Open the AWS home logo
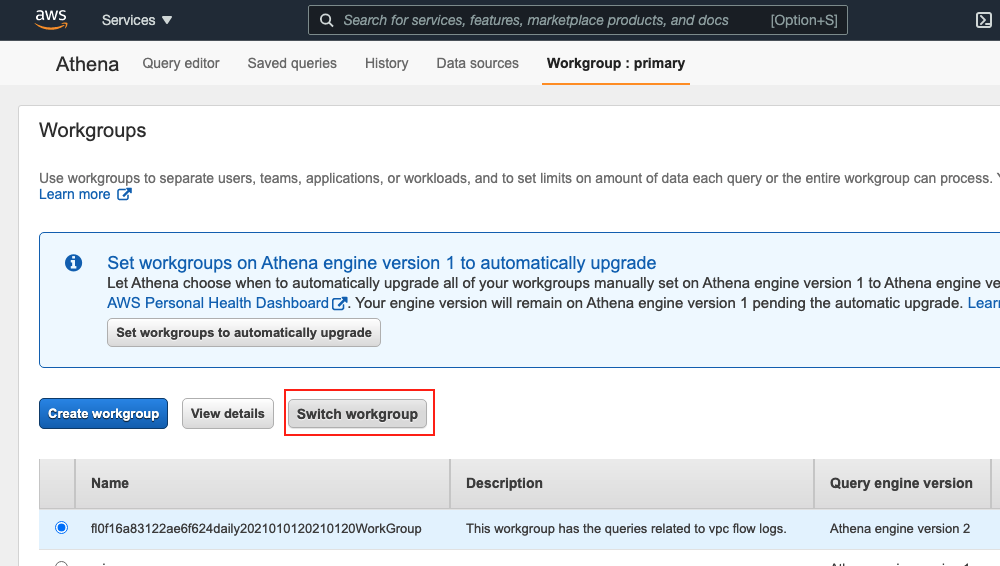This screenshot has height=566, width=1000. click(51, 20)
